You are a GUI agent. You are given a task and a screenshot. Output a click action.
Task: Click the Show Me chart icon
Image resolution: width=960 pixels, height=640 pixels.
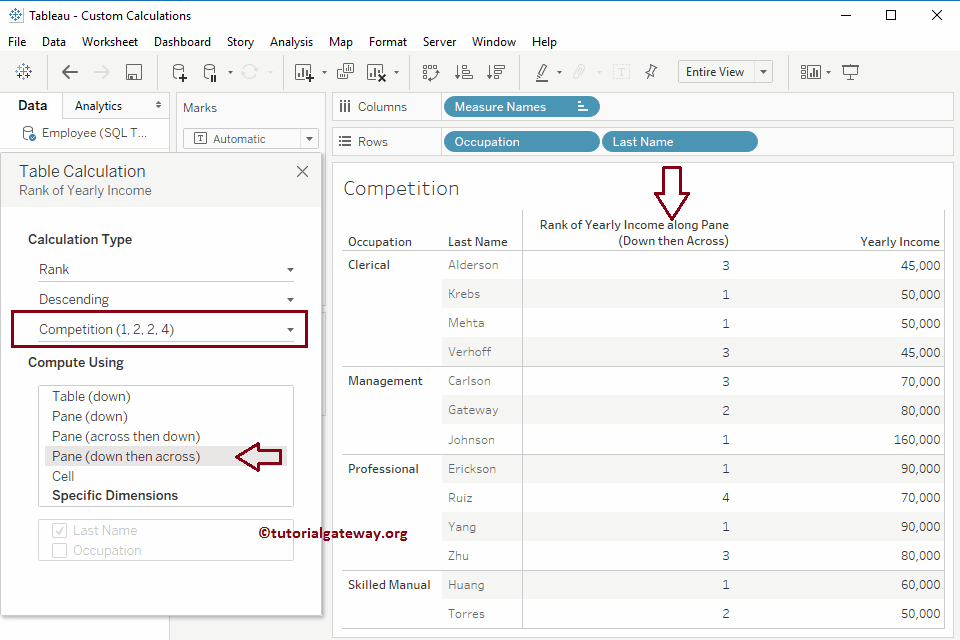(810, 72)
